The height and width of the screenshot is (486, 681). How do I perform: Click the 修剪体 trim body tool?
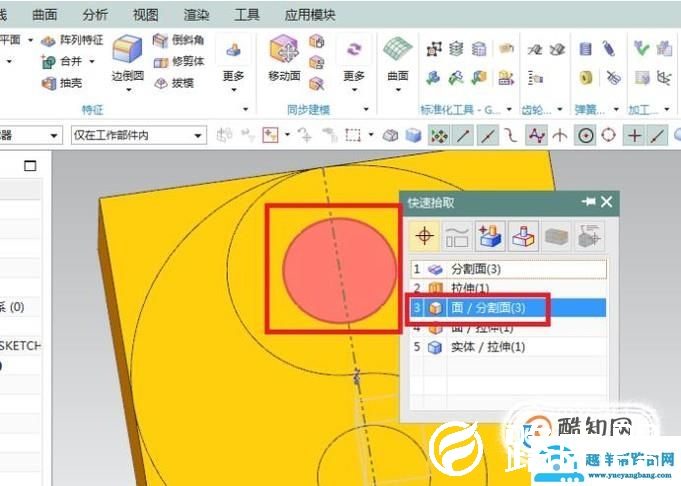[179, 62]
